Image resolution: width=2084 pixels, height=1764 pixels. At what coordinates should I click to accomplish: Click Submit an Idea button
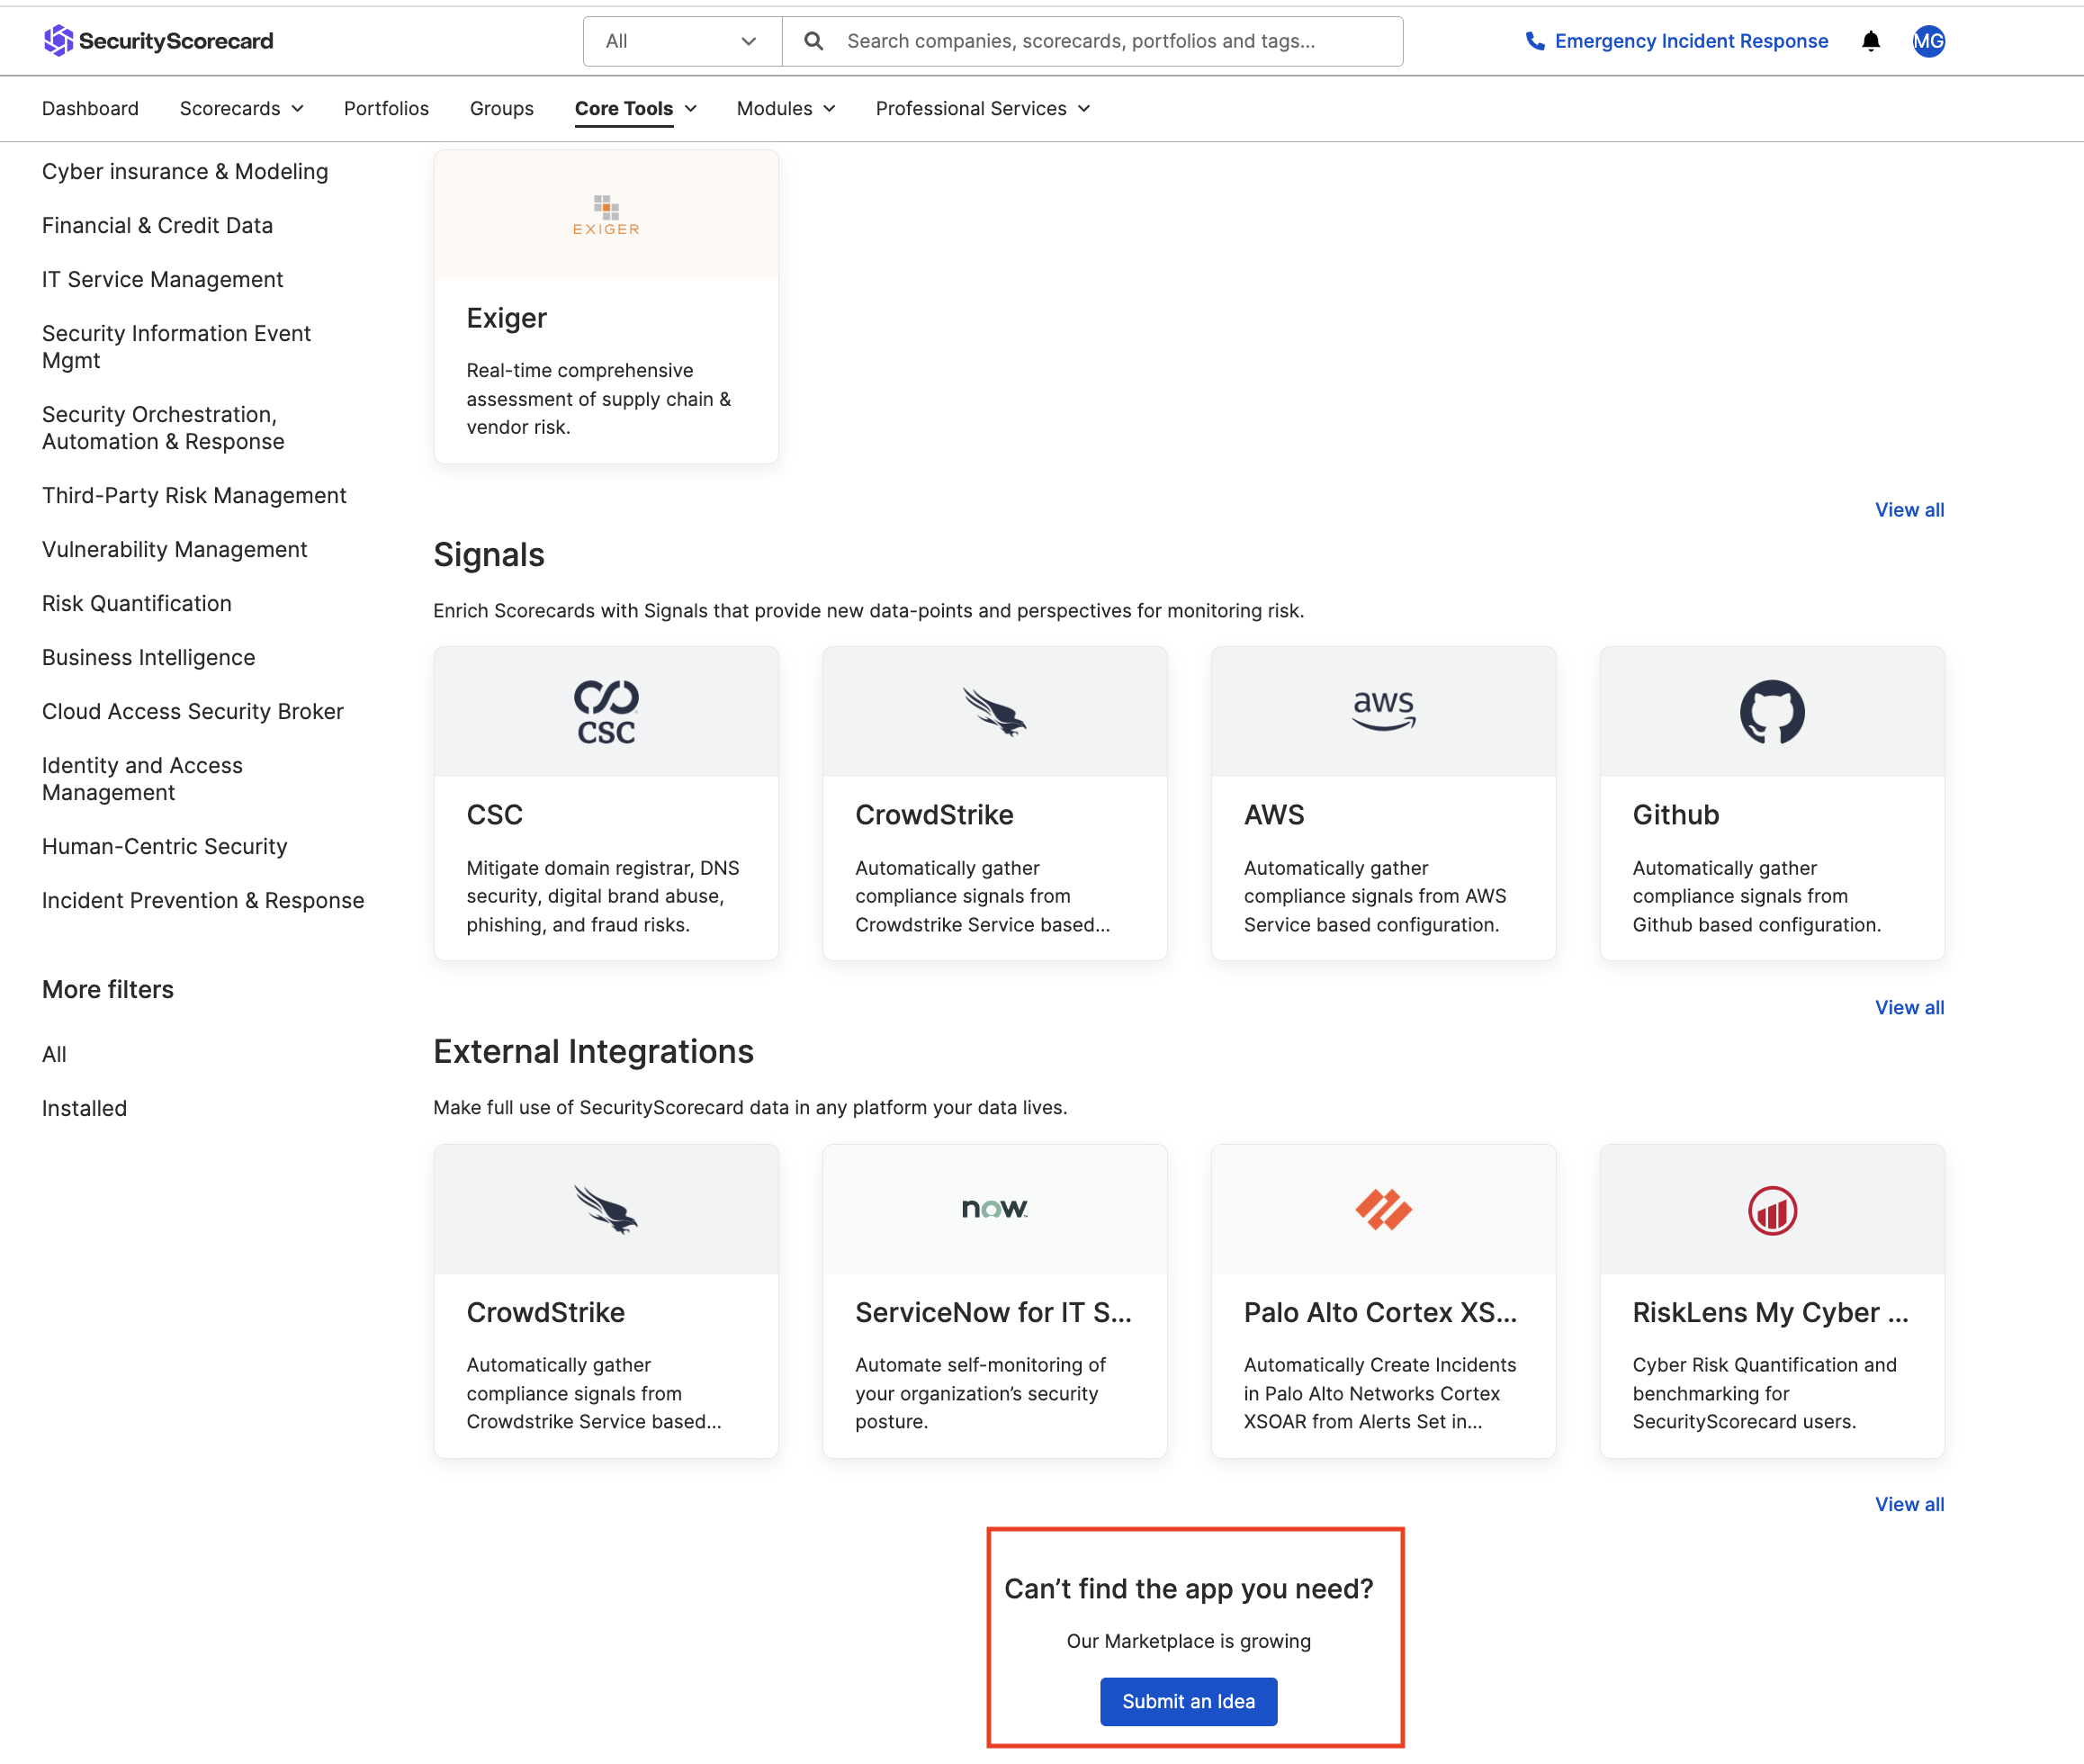1188,1701
